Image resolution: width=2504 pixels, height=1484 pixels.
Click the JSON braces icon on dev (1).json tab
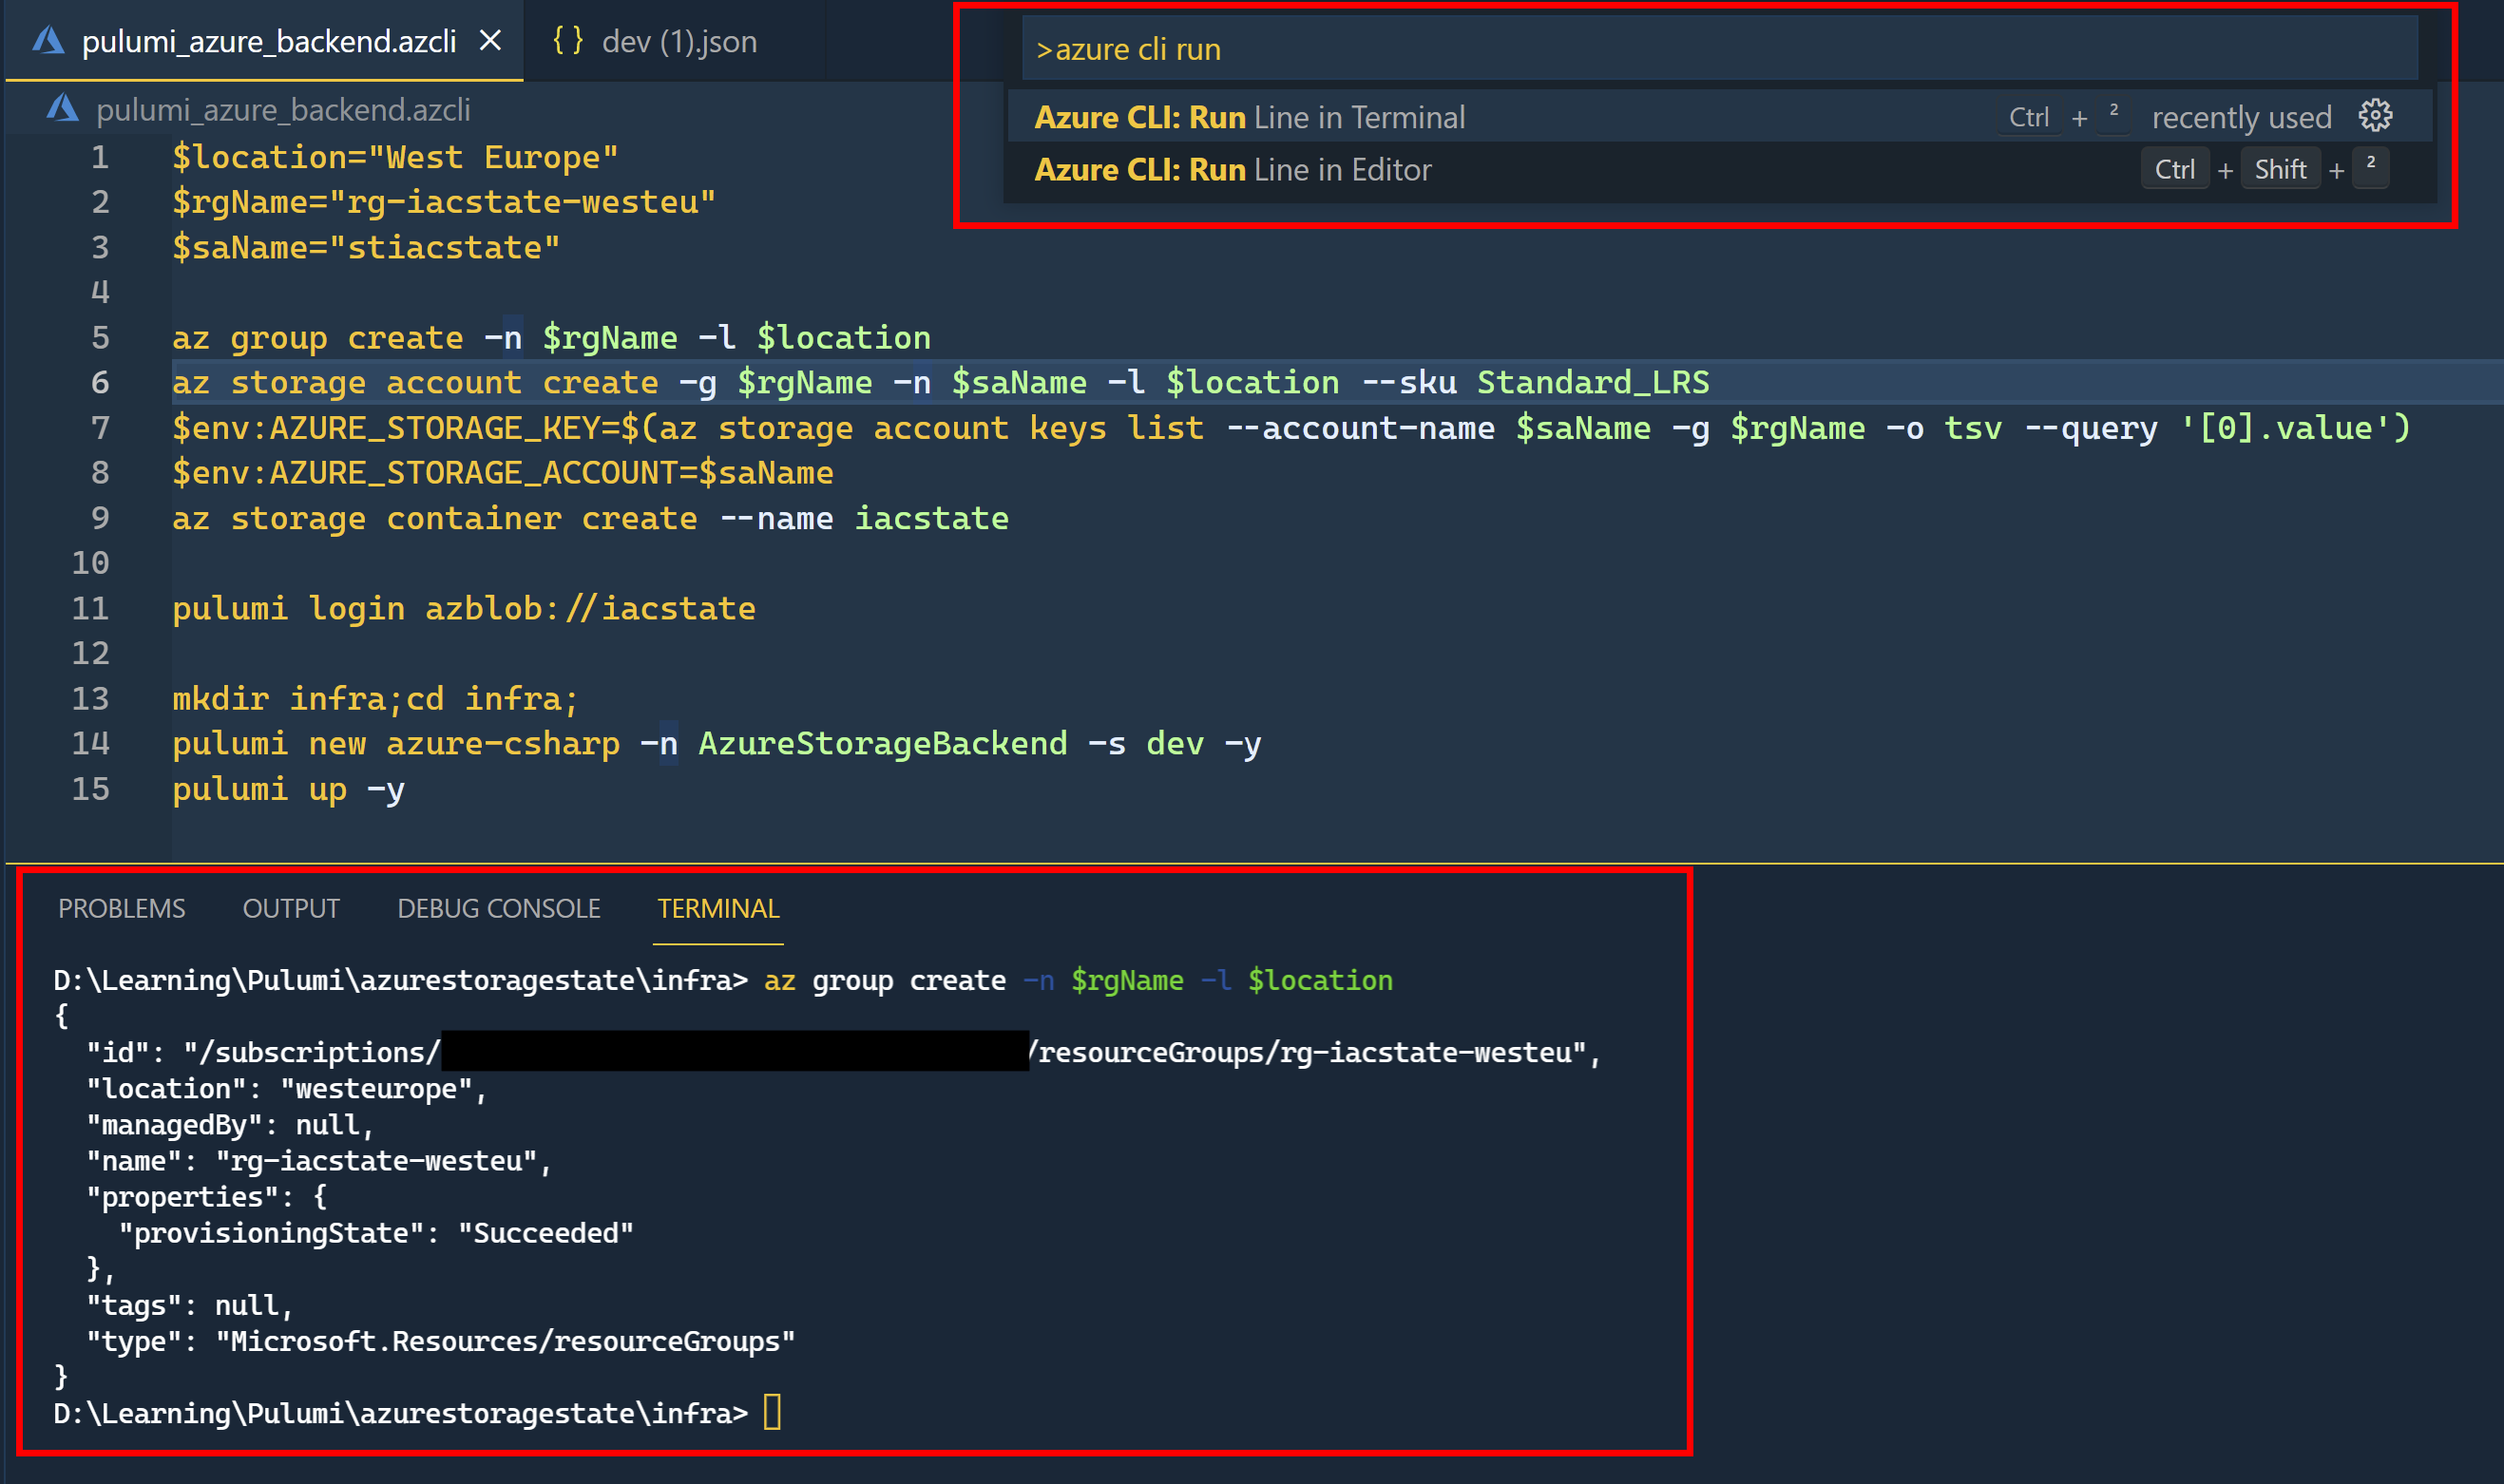(x=568, y=41)
